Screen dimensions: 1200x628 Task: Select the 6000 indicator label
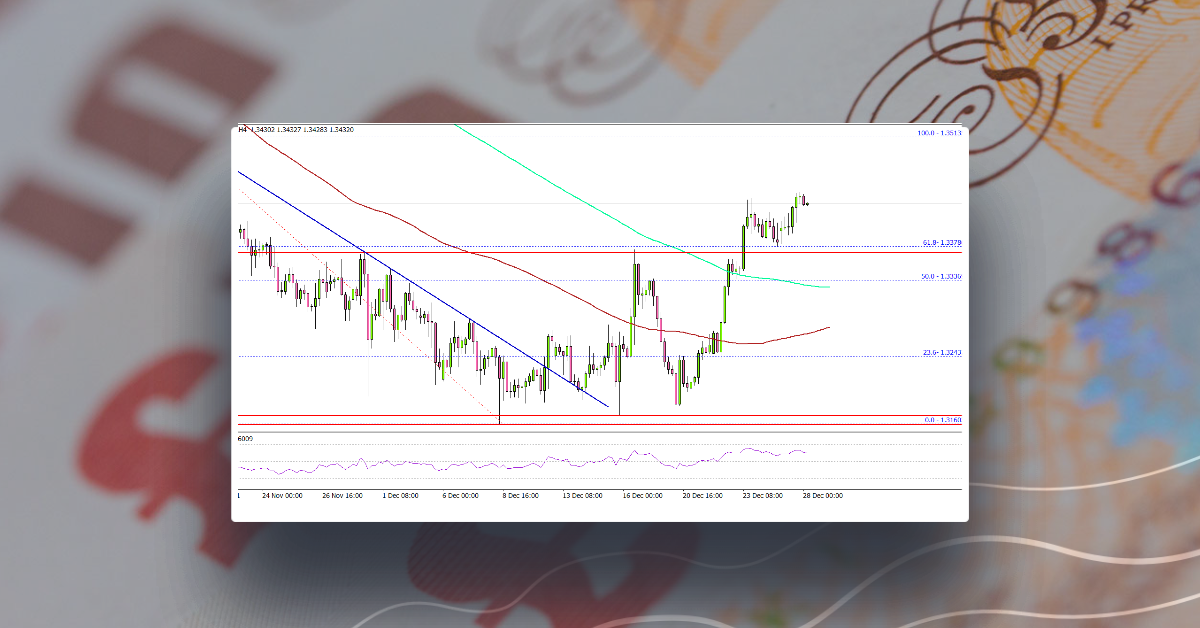(x=243, y=438)
